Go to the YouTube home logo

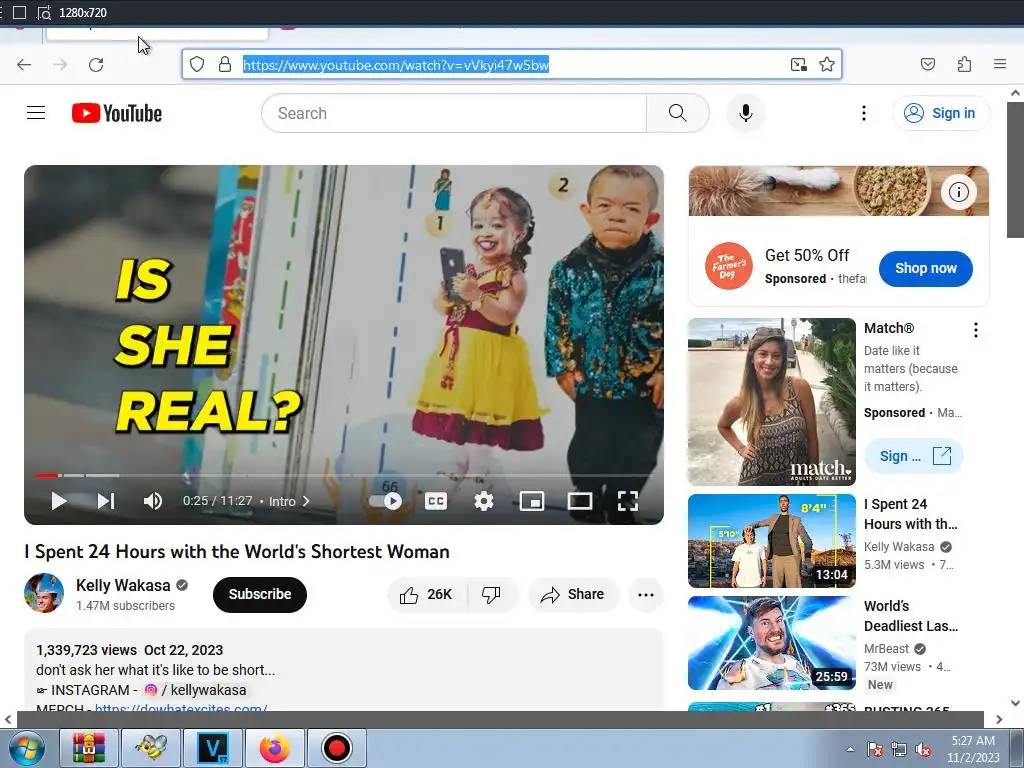117,113
